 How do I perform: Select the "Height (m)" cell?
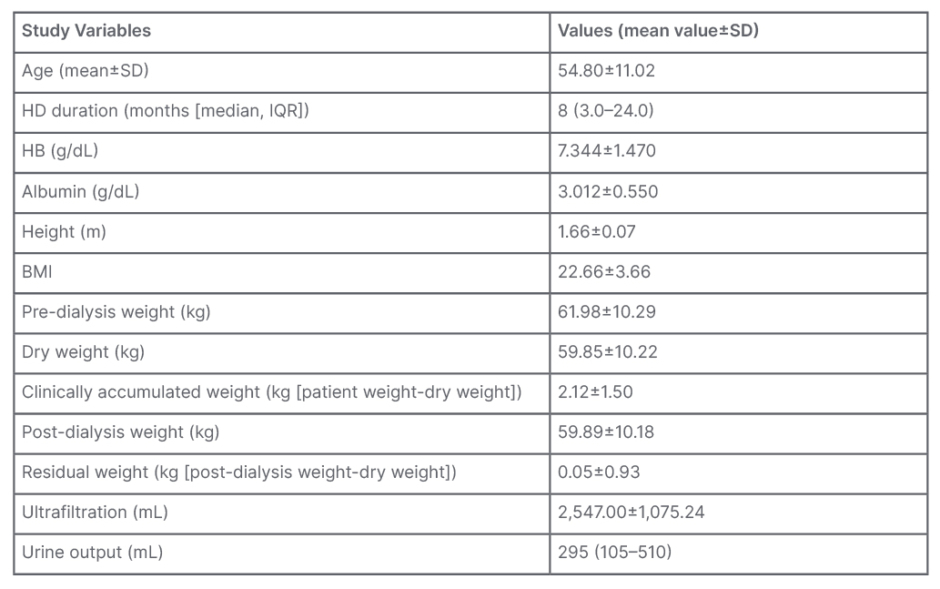click(x=64, y=232)
